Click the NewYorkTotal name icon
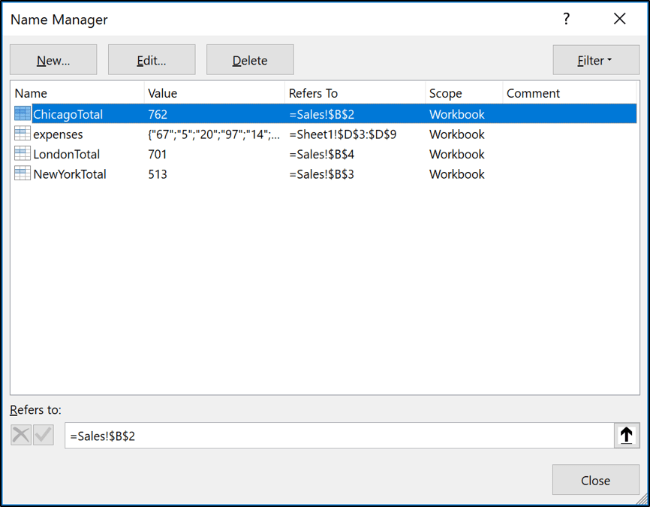 coord(22,174)
